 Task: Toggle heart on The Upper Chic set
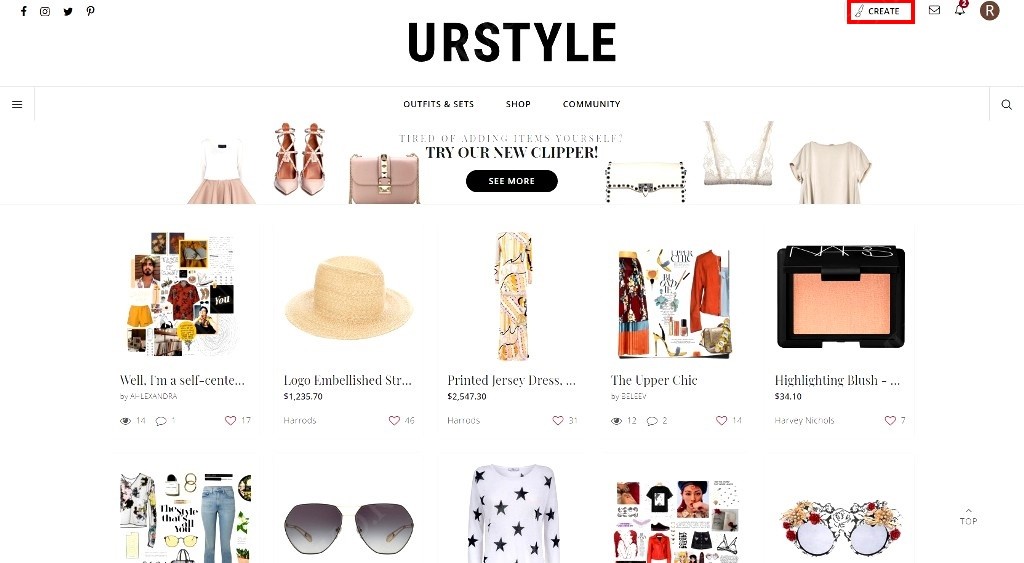tap(722, 421)
